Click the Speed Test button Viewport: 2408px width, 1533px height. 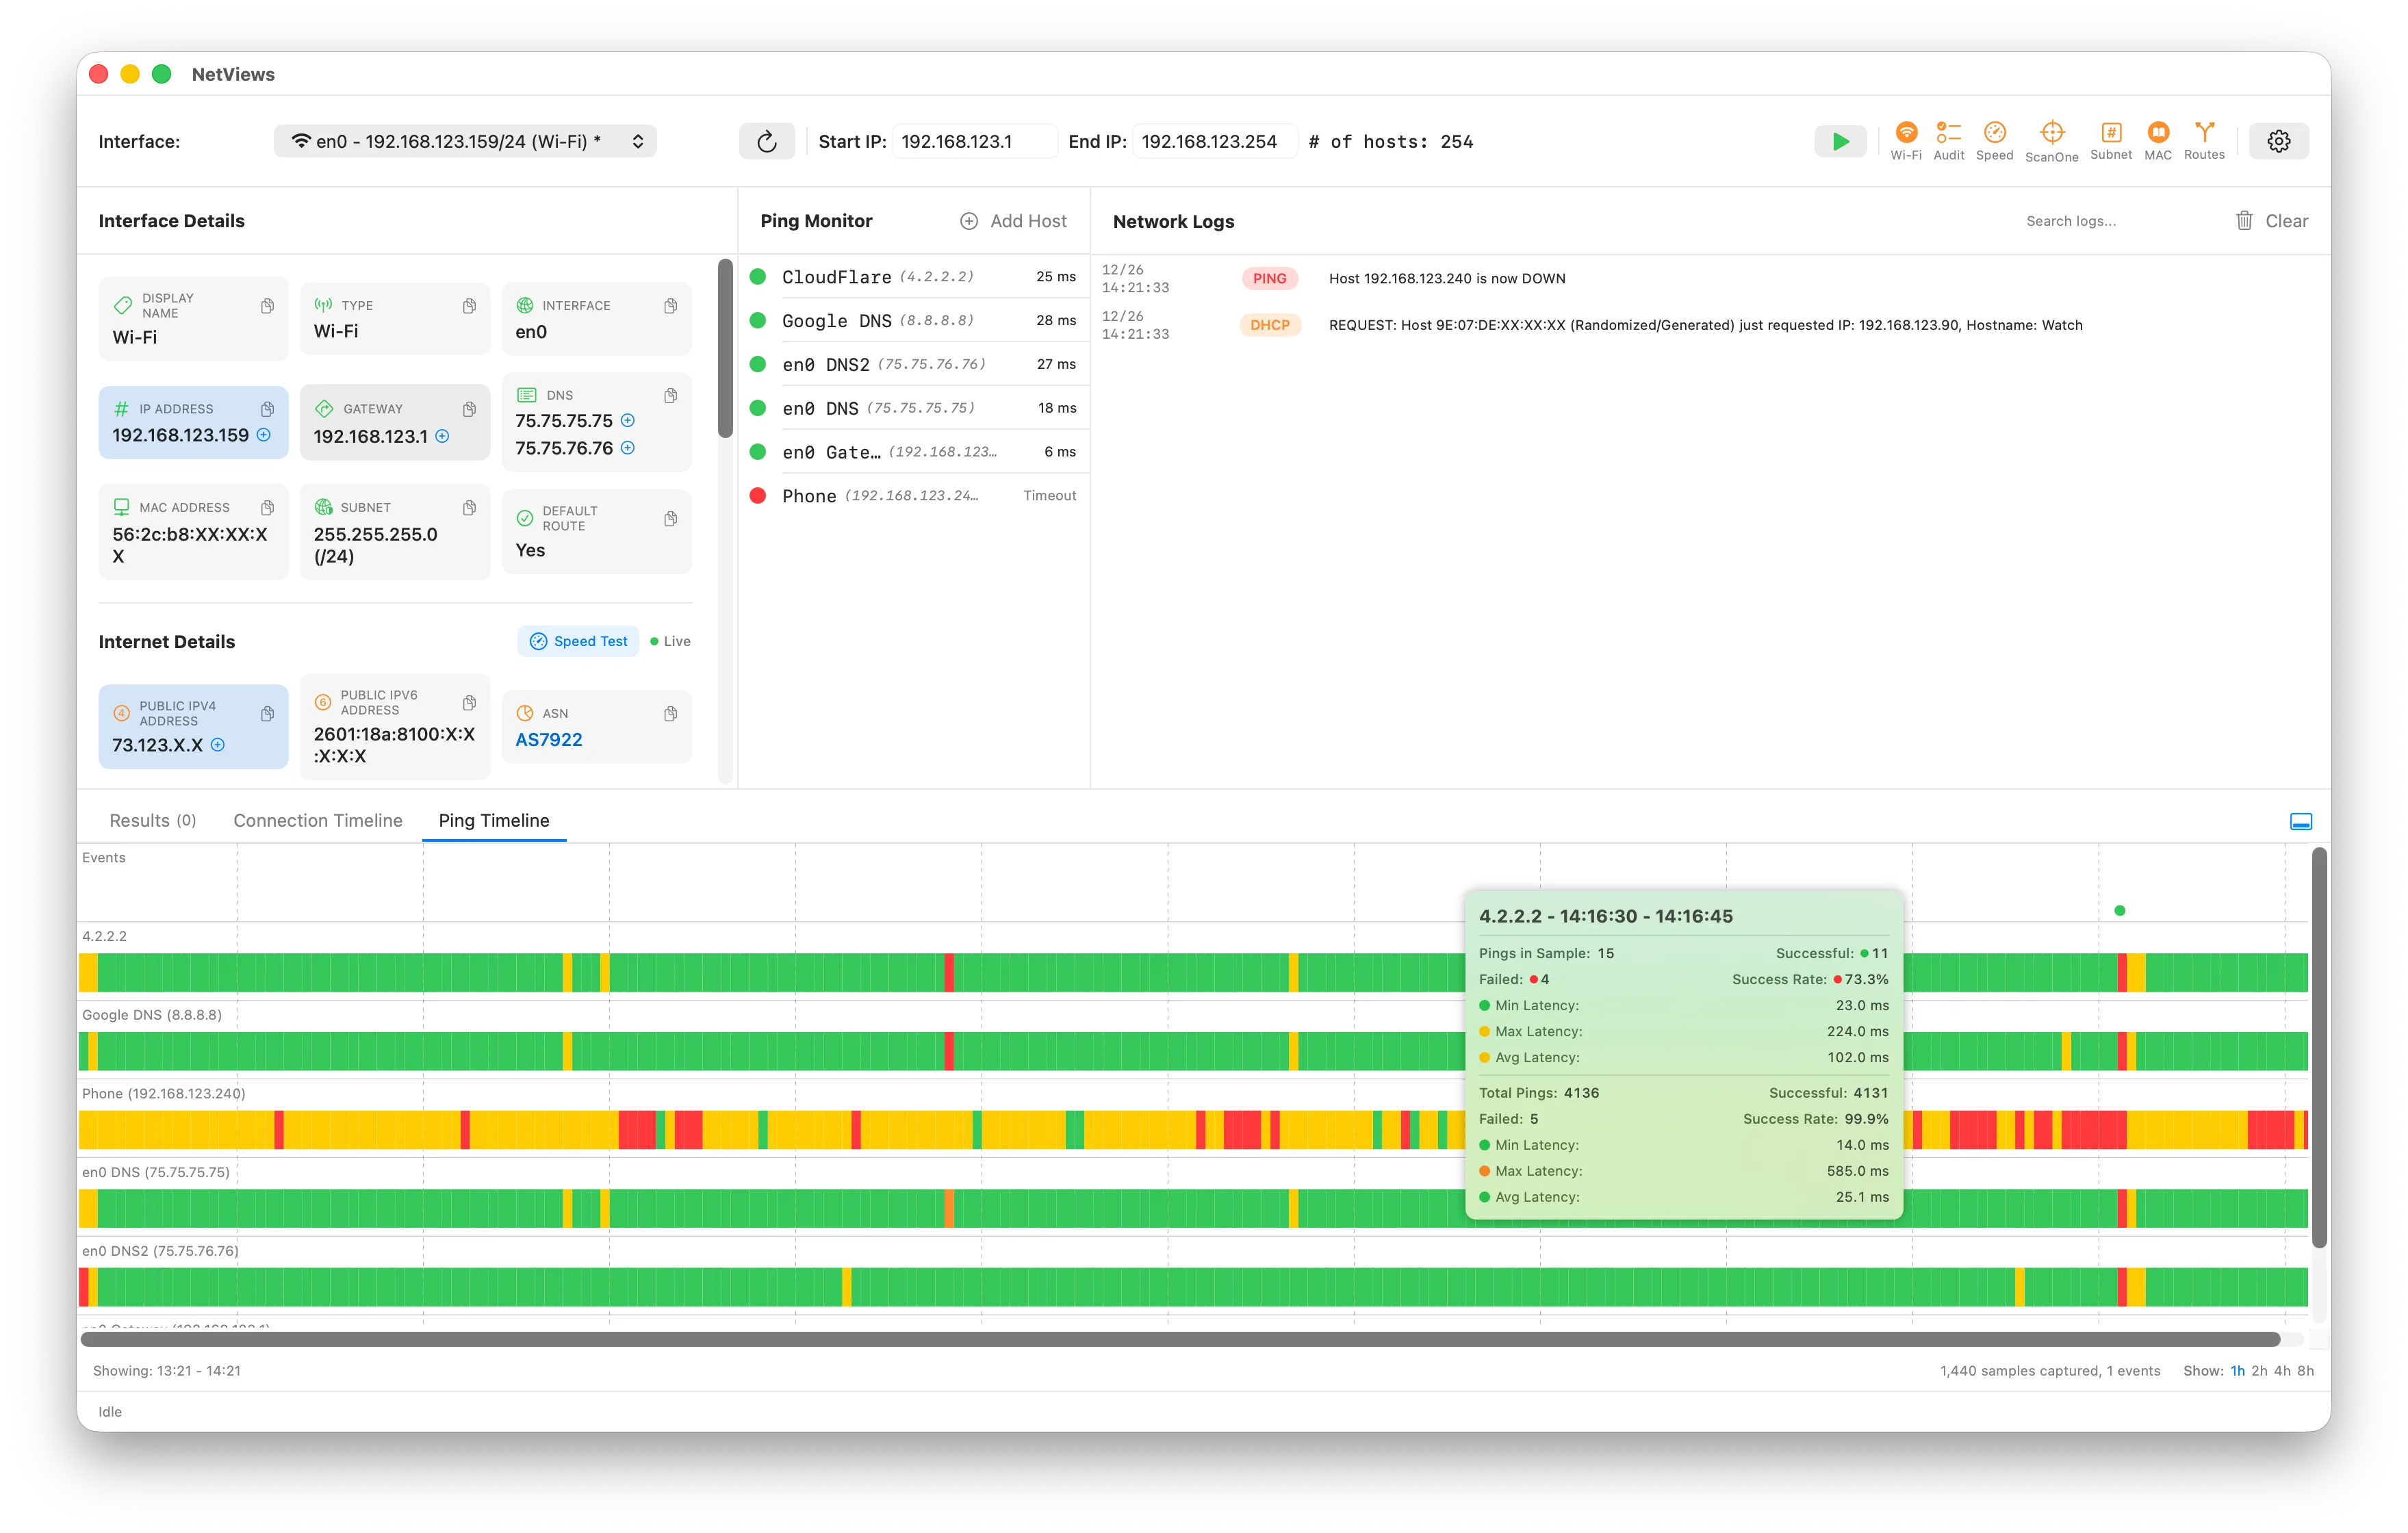(x=578, y=641)
